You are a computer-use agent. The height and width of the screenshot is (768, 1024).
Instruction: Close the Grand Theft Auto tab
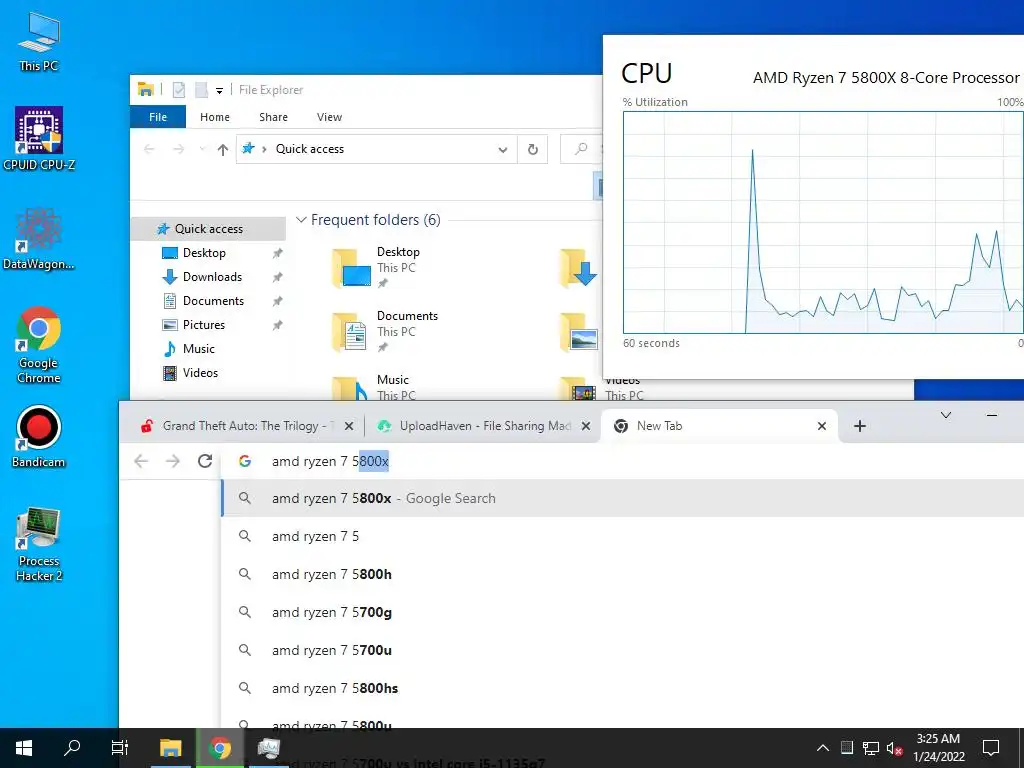(349, 426)
